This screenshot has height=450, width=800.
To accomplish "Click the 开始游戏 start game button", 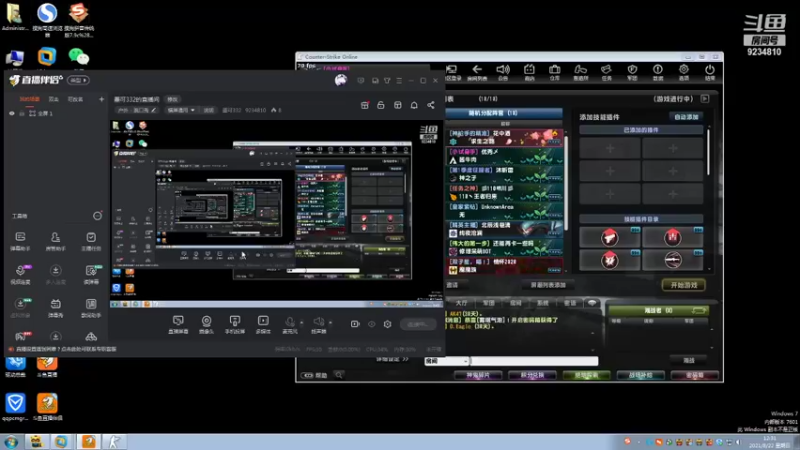I will [x=684, y=285].
